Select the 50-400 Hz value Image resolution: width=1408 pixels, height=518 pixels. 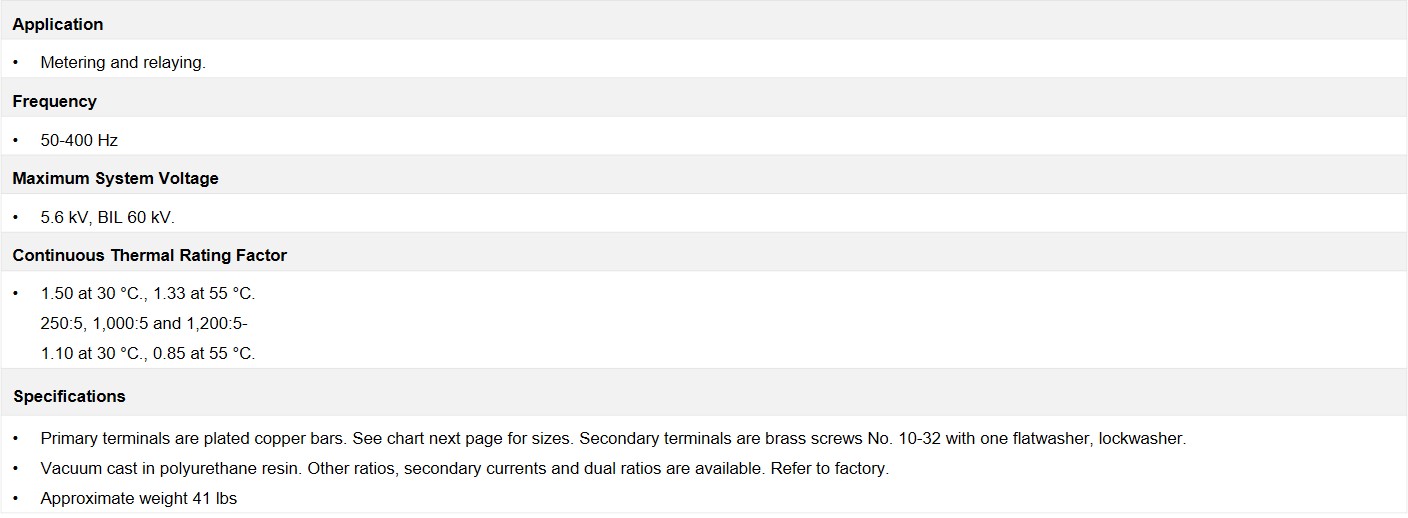pos(79,140)
